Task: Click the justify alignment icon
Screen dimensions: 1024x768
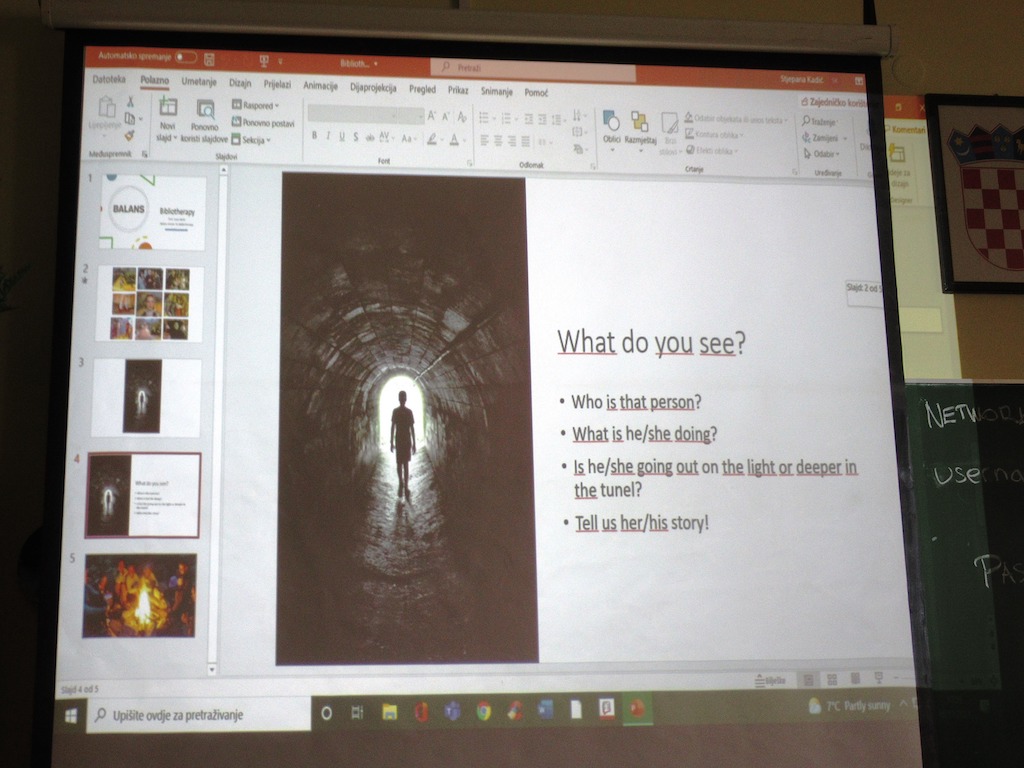Action: (x=526, y=142)
